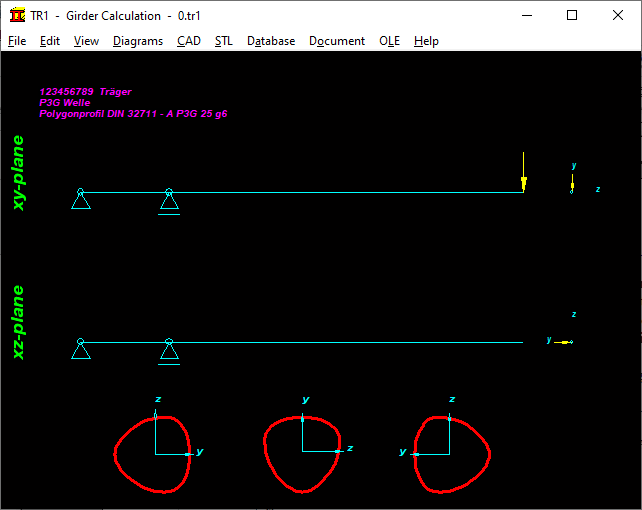
Task: Open the Database menu
Action: coord(271,41)
